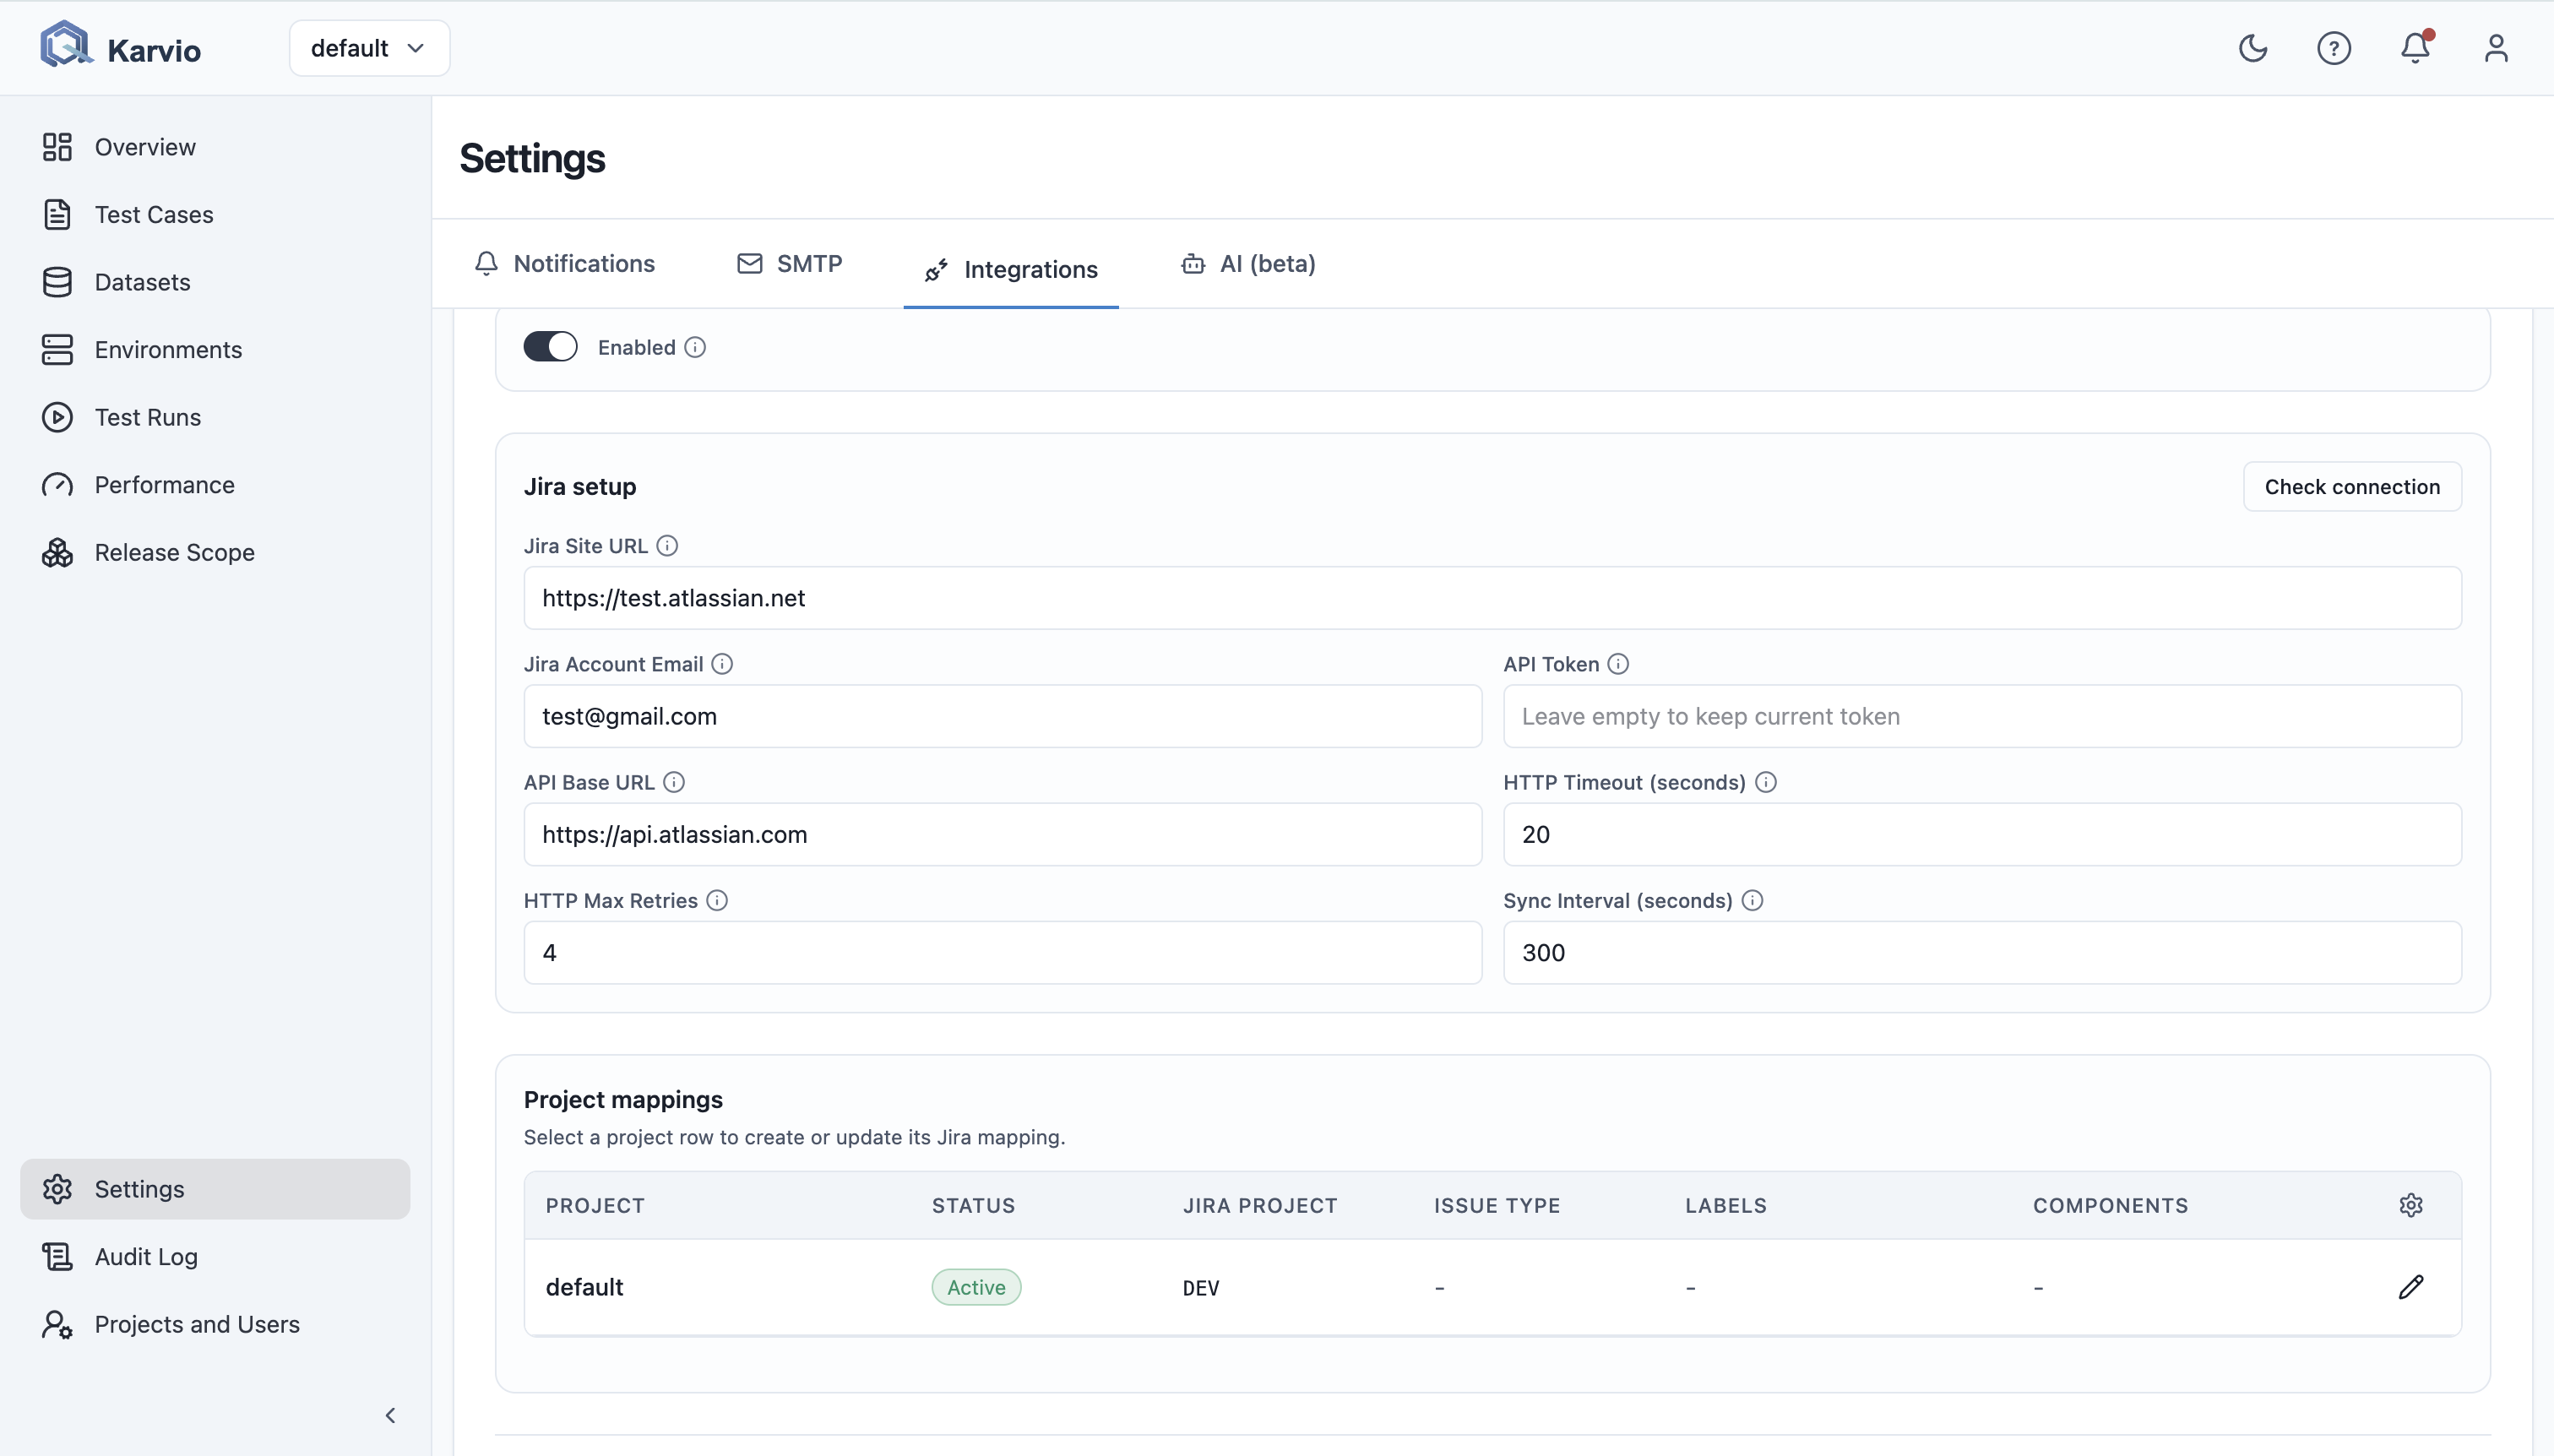2554x1456 pixels.
Task: Click the COMPONENTS column header
Action: pyautogui.click(x=2110, y=1205)
